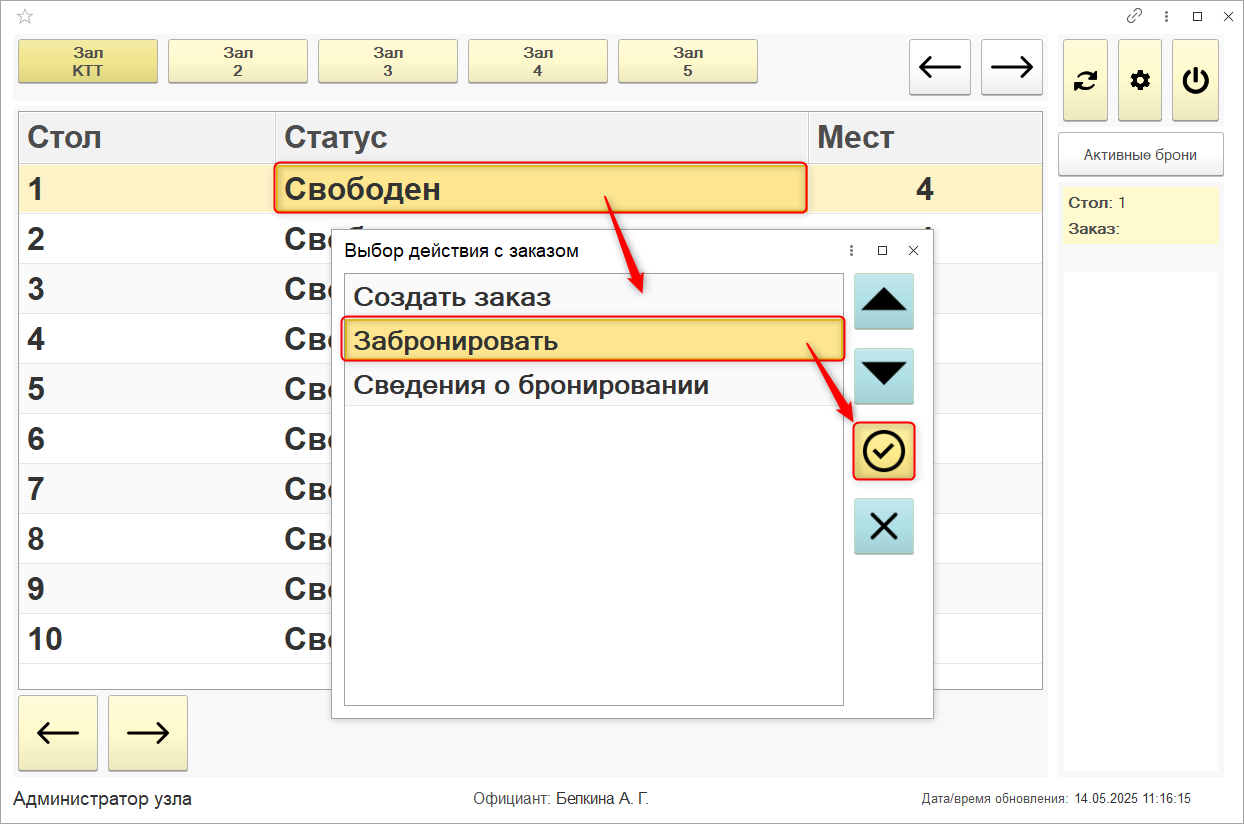
Task: Close the order action dialog
Action: tap(913, 251)
